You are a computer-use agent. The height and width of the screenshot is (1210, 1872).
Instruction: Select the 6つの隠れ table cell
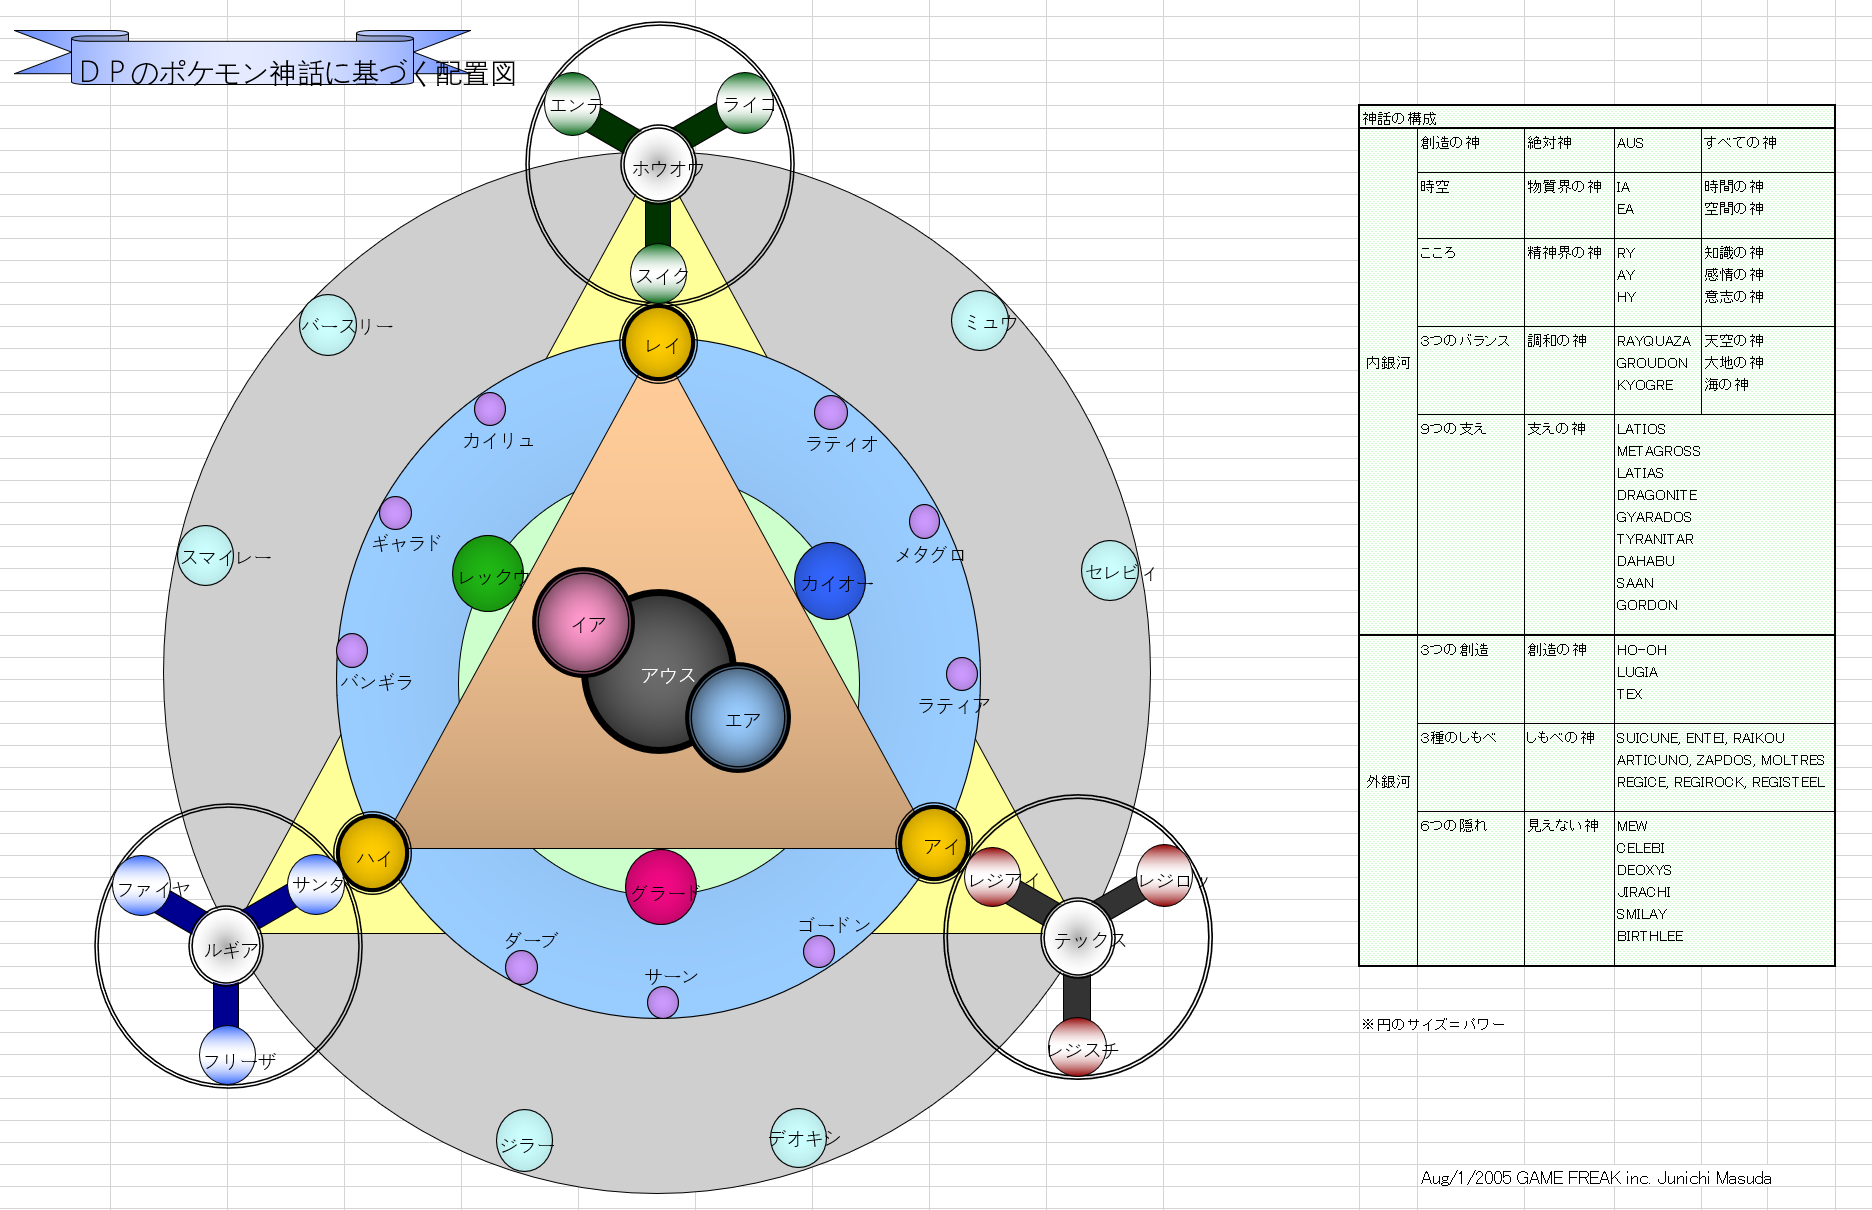tap(1470, 888)
